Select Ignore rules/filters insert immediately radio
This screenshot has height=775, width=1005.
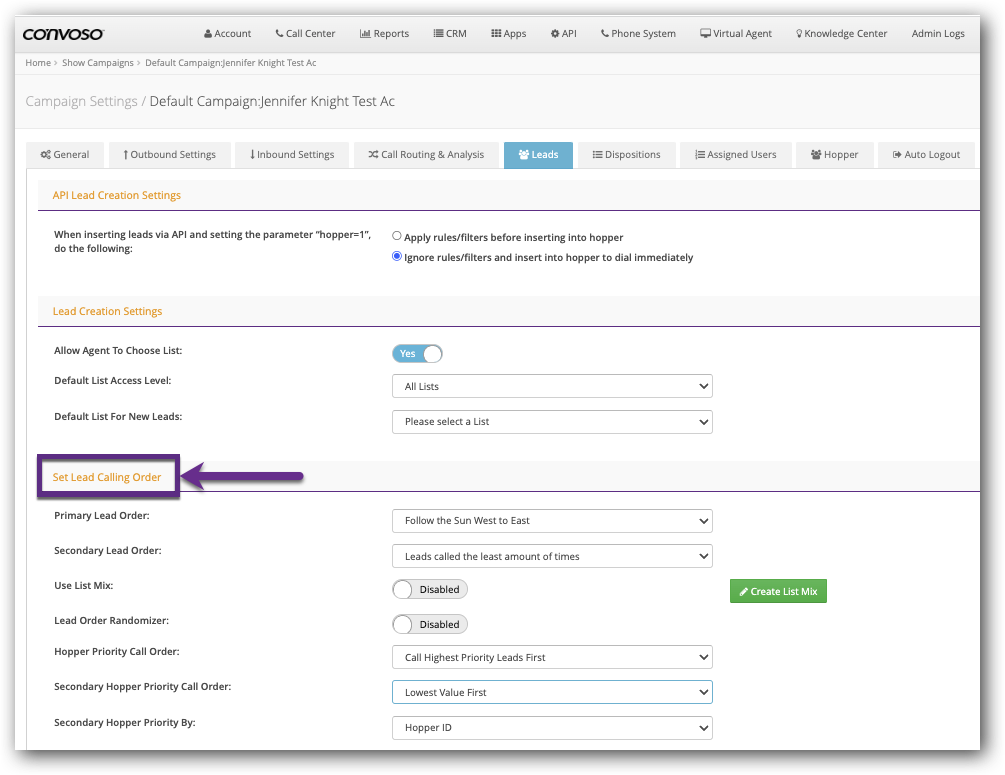397,256
